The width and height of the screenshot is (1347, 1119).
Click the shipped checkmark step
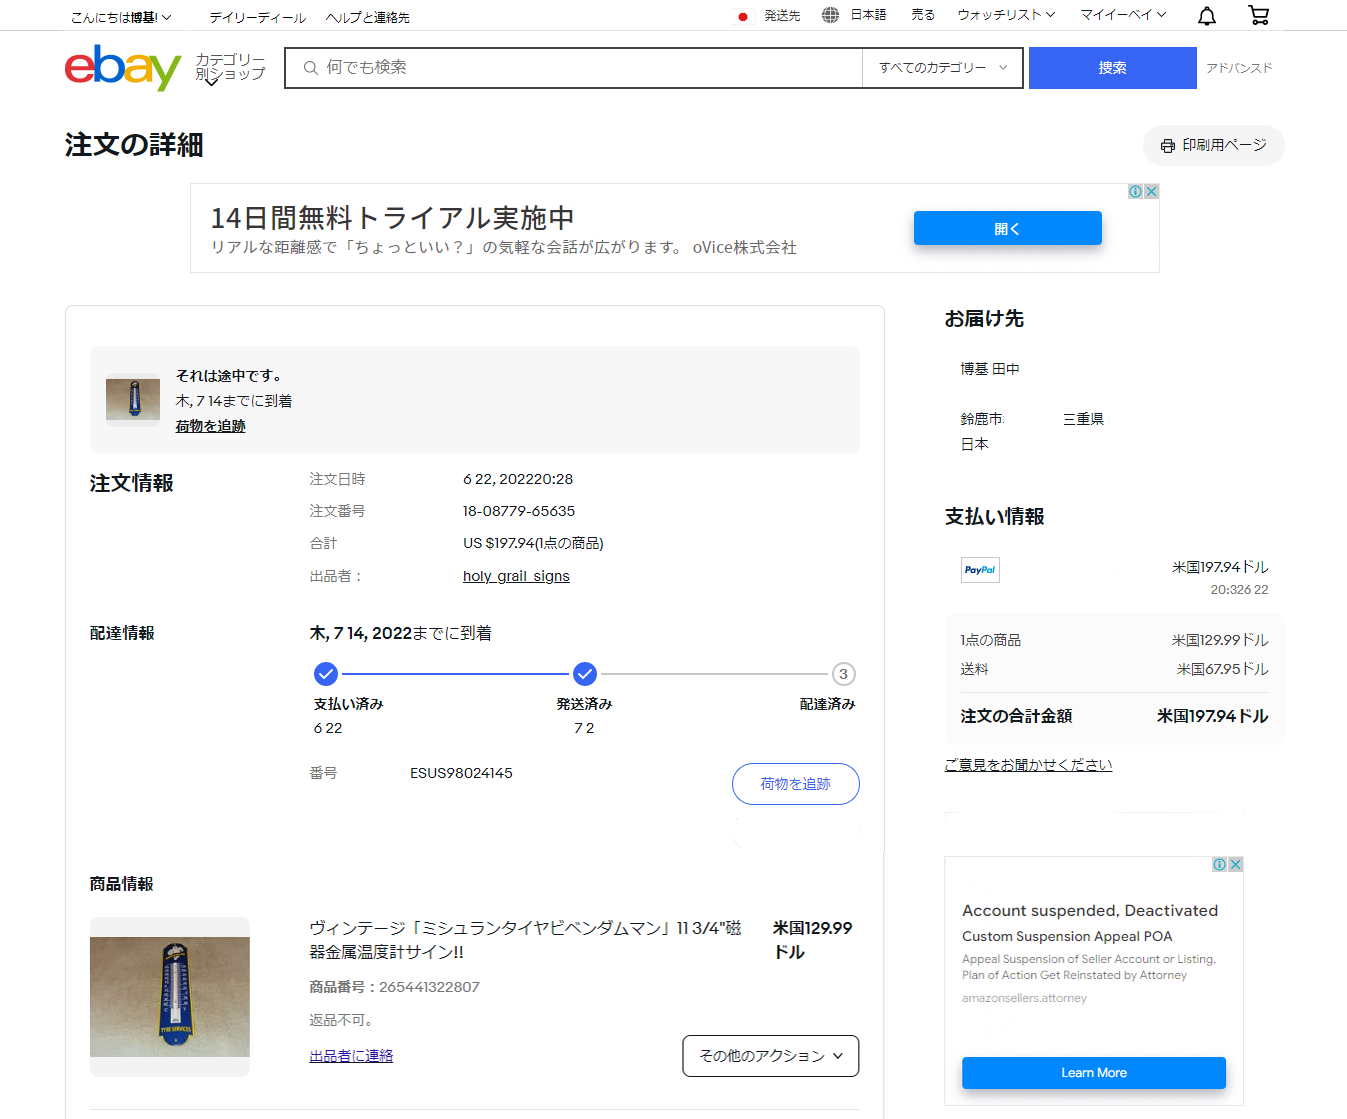(585, 674)
